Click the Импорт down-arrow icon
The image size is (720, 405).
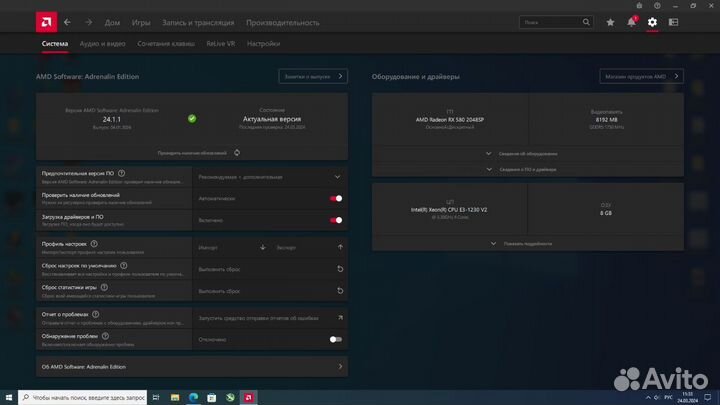tap(263, 247)
